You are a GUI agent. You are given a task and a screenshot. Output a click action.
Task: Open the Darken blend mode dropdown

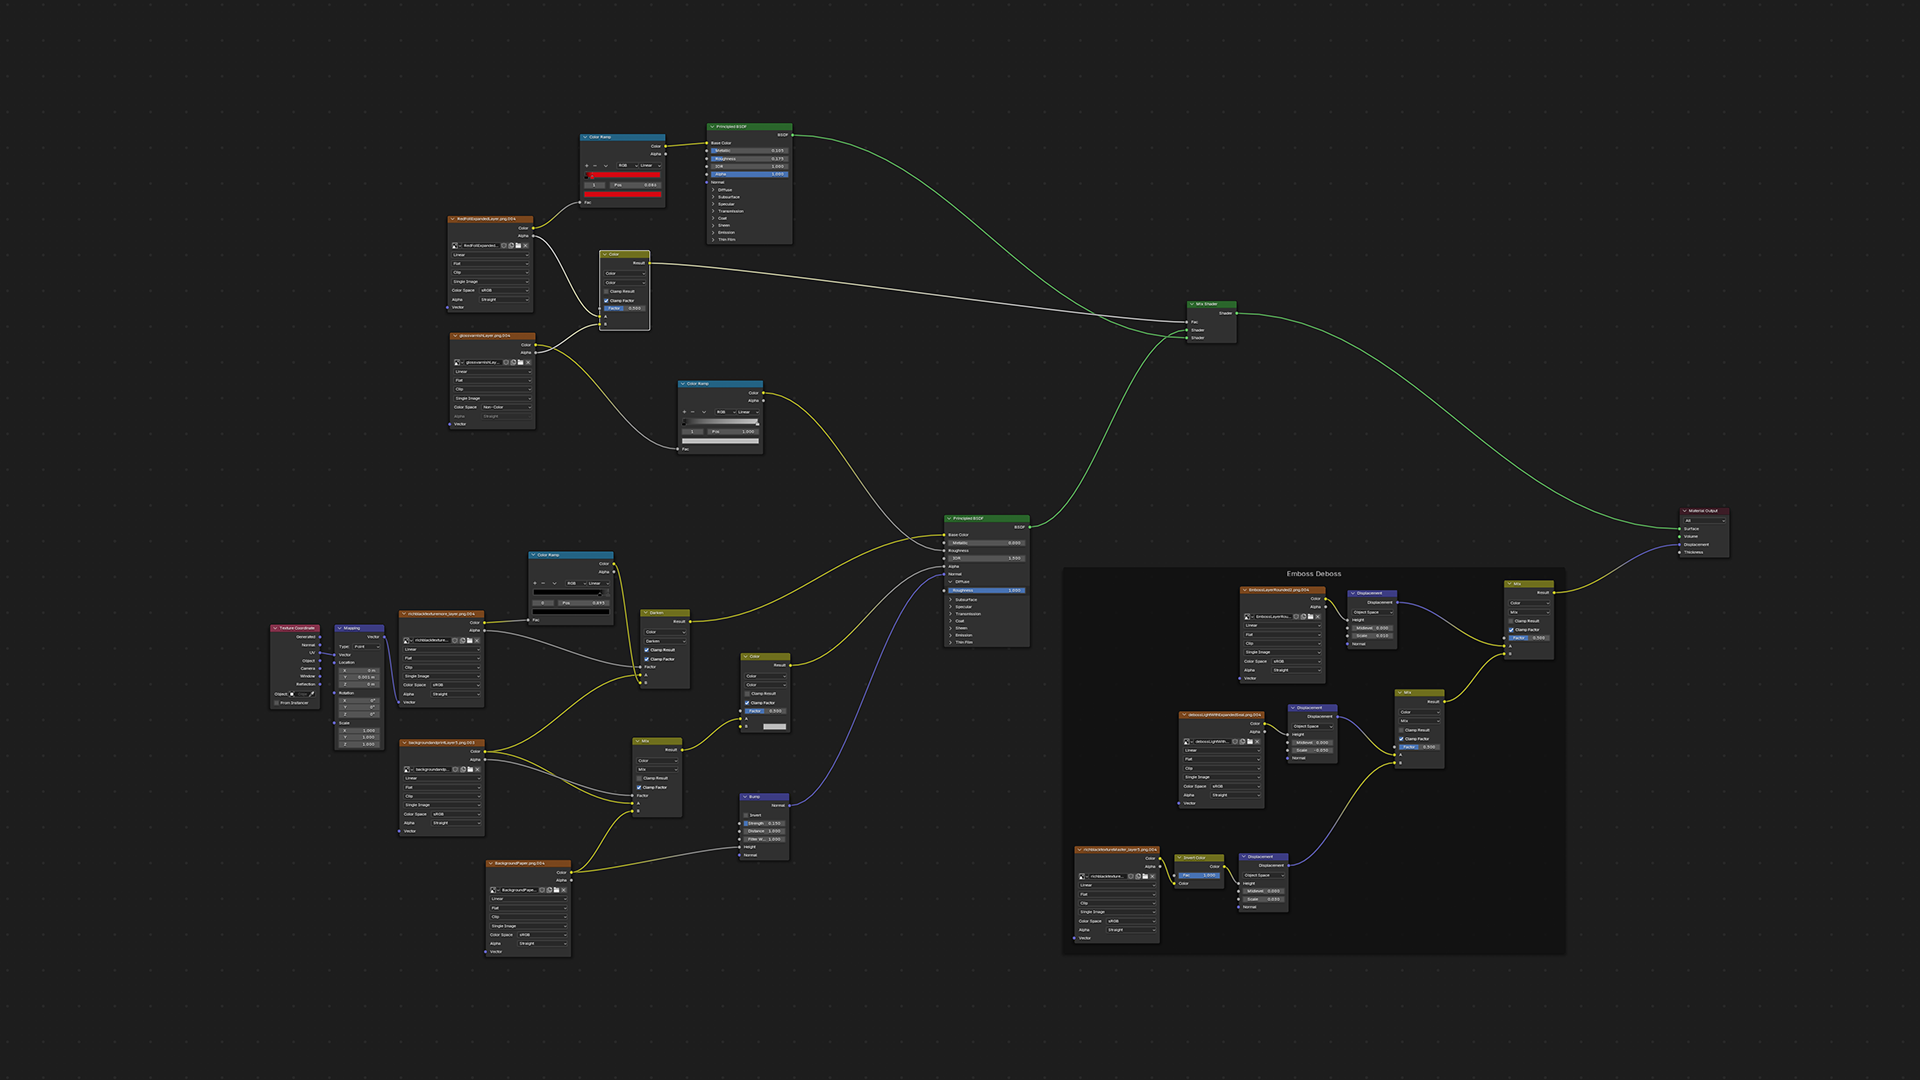pyautogui.click(x=665, y=641)
